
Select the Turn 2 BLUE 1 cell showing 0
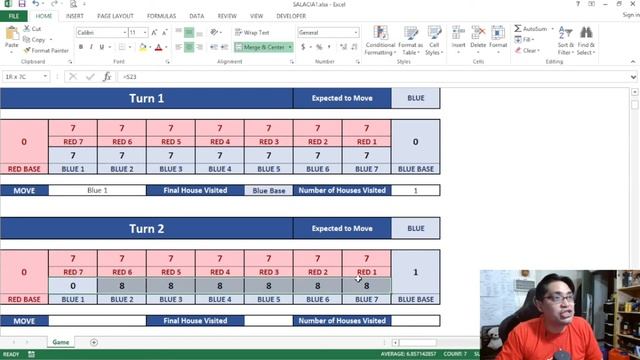tap(73, 286)
